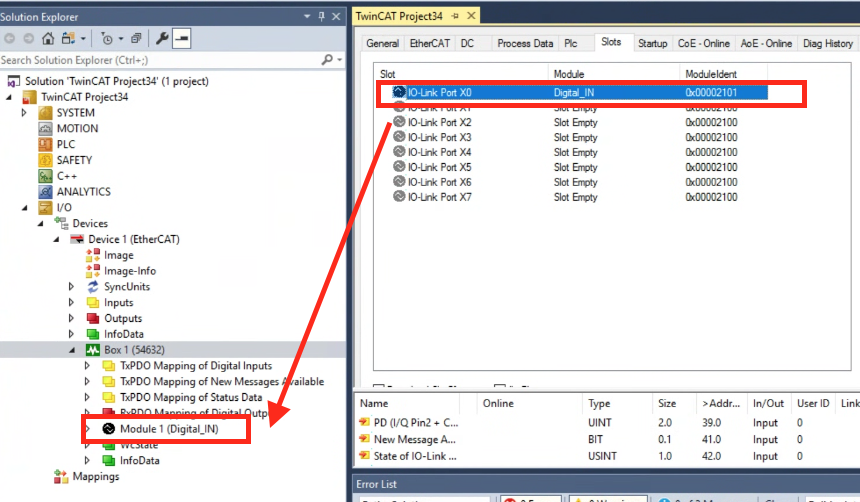Open the Process Data tab
The image size is (860, 502).
coord(525,43)
